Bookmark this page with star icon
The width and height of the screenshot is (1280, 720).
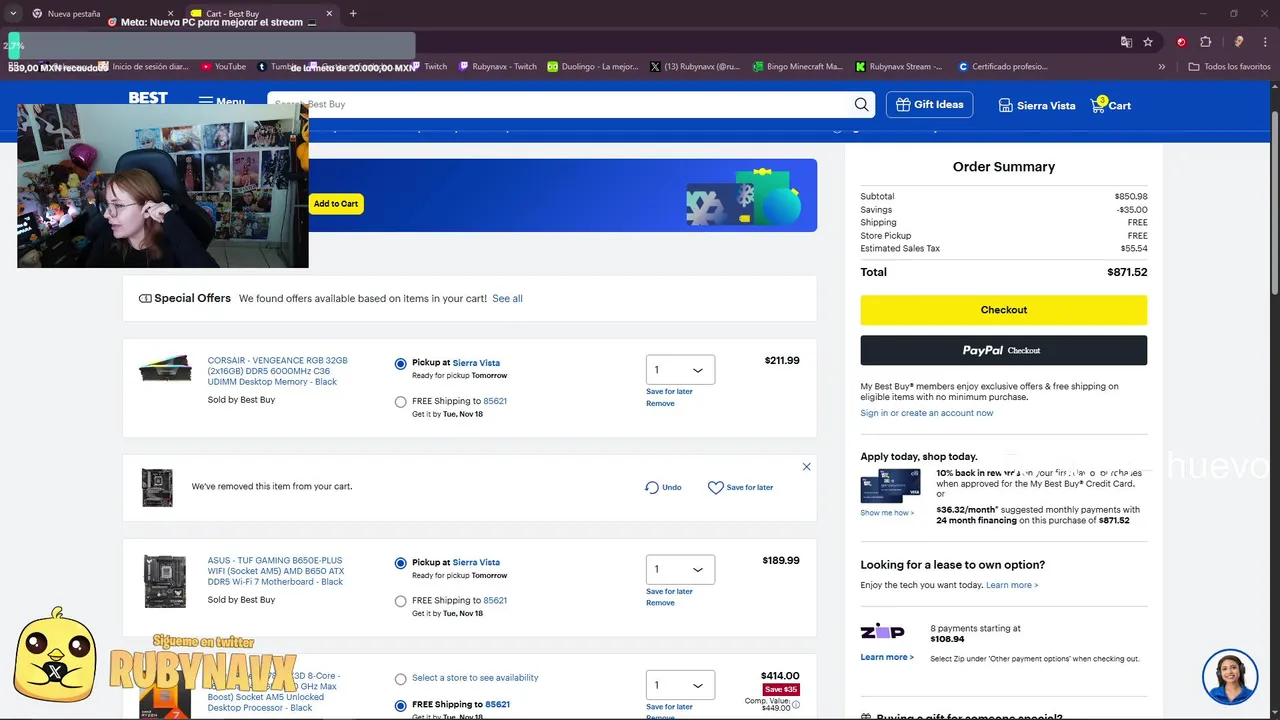click(x=1148, y=42)
